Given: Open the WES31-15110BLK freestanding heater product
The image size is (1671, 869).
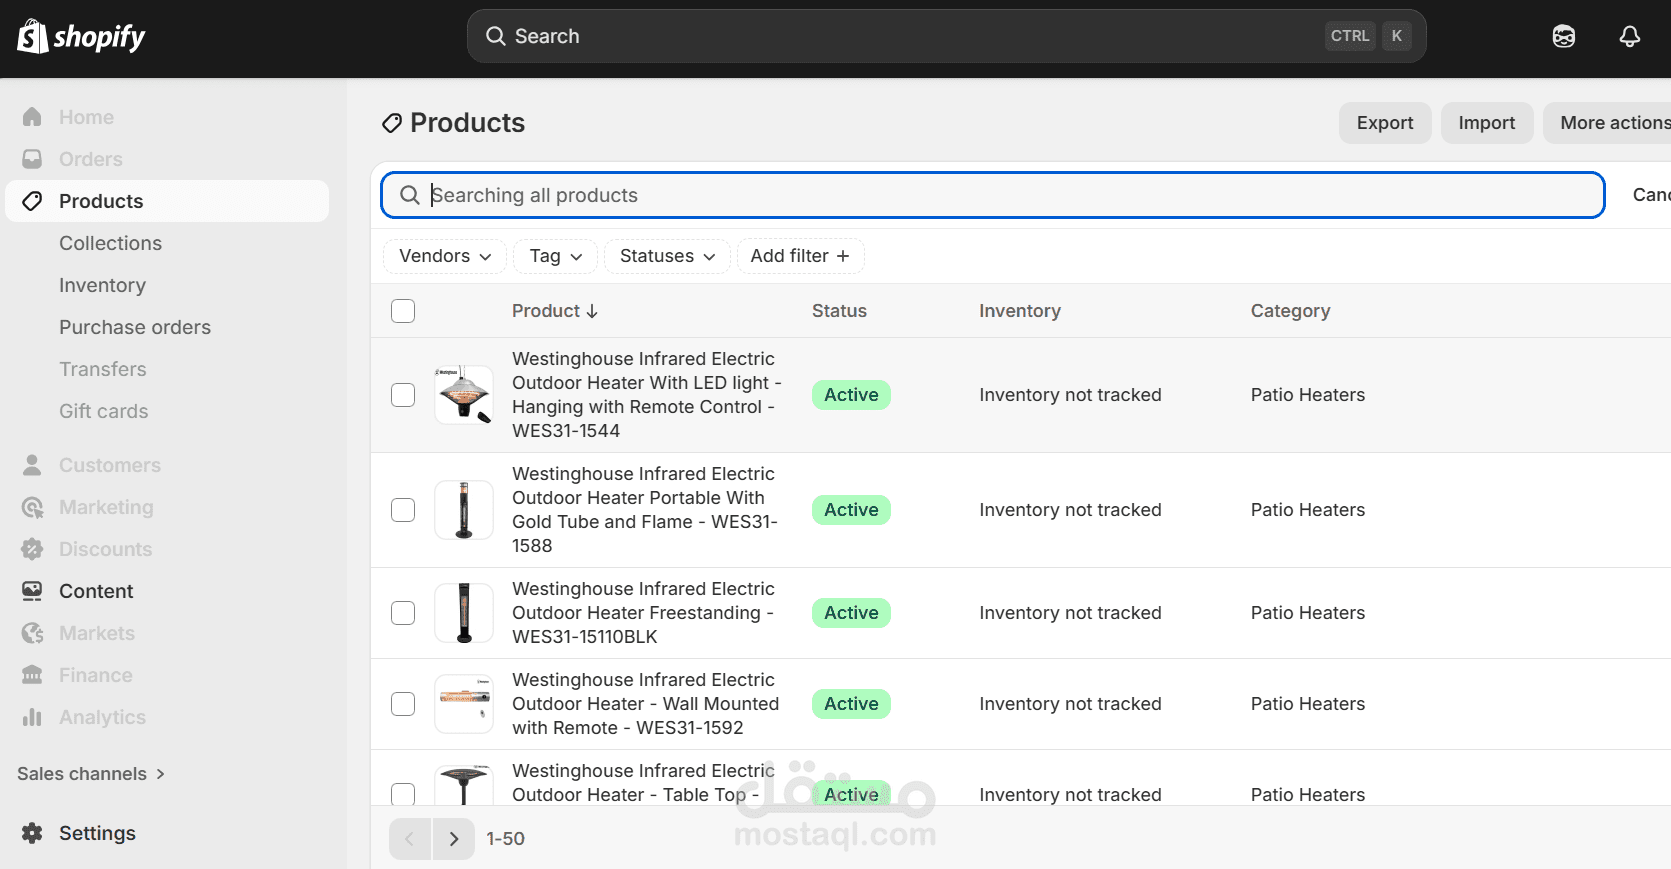Looking at the screenshot, I should coord(643,613).
